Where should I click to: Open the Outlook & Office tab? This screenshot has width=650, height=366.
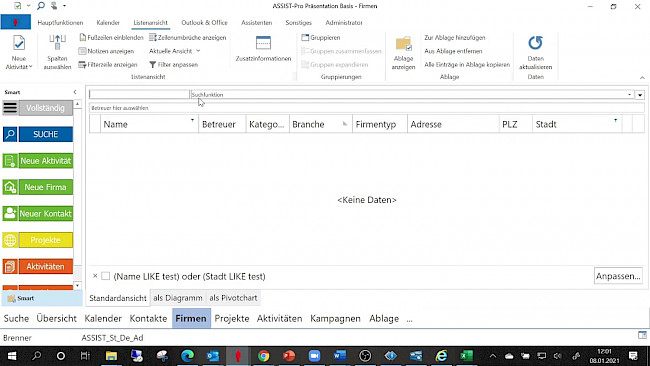click(x=204, y=23)
